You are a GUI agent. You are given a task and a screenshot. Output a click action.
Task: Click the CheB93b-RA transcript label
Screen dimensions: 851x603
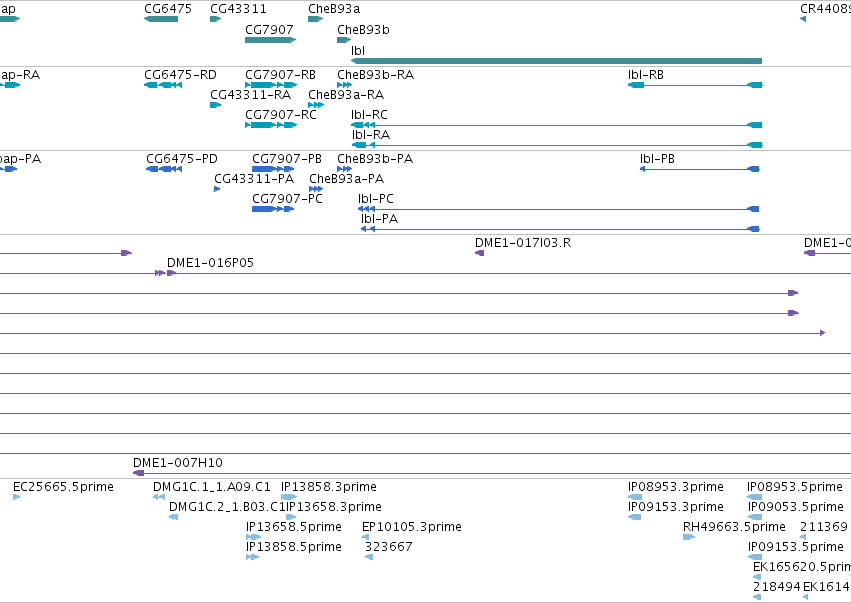tap(376, 75)
